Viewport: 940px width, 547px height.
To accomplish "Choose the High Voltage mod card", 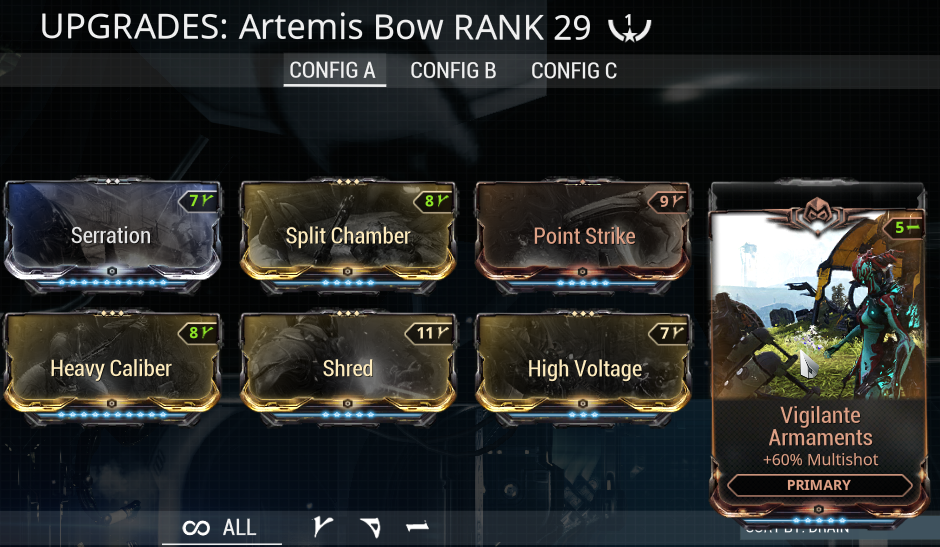I will (583, 368).
